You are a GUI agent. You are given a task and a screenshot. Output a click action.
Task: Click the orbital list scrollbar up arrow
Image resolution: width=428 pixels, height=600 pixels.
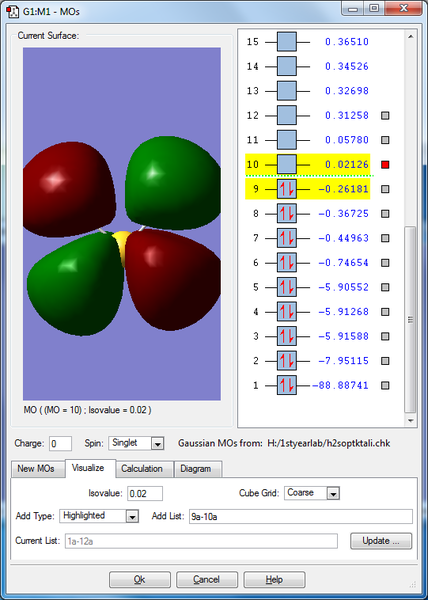coord(410,37)
